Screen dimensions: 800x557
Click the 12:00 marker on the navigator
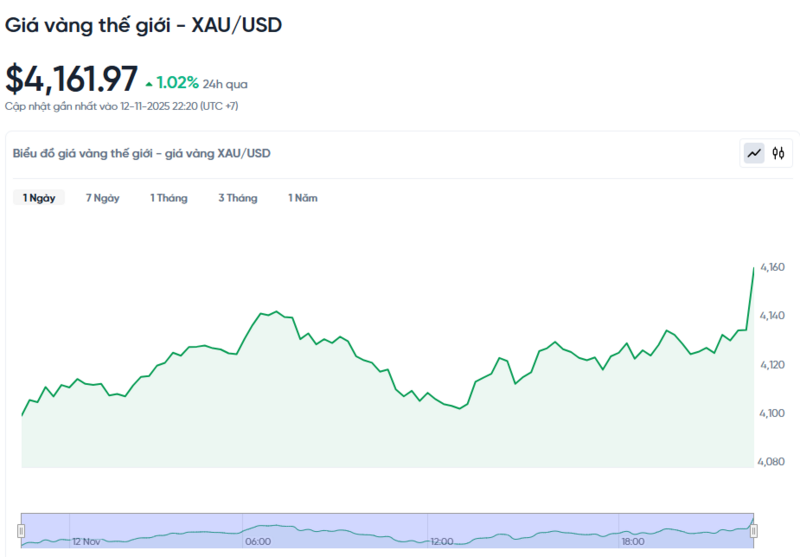coord(443,541)
